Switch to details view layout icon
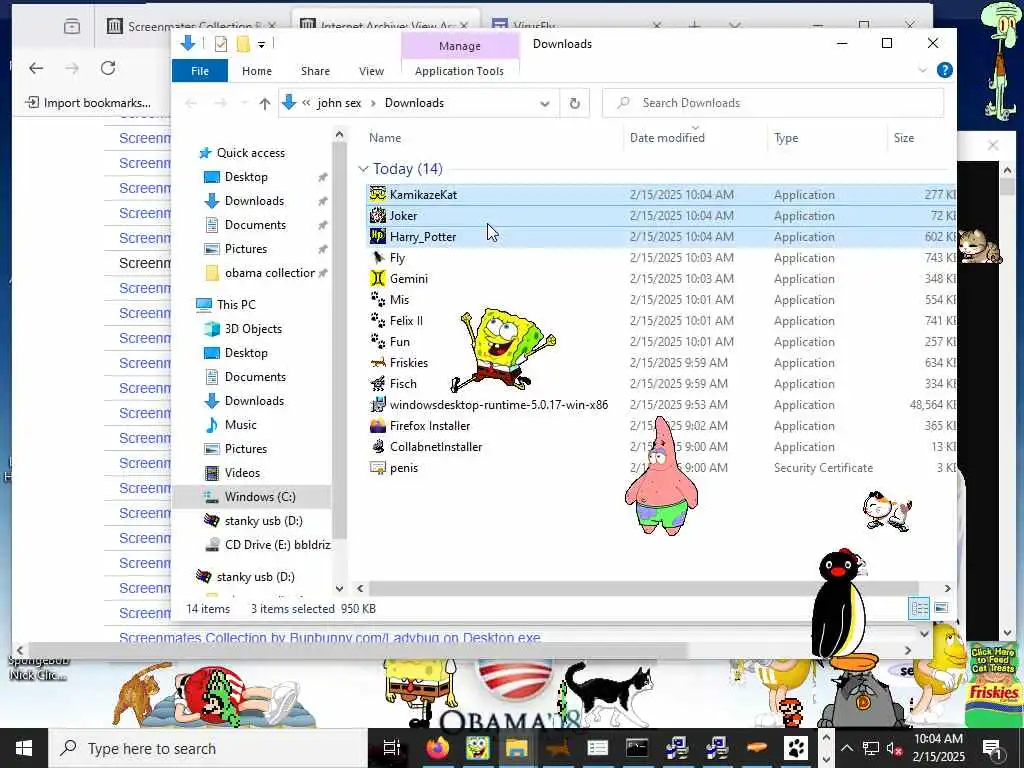This screenshot has height=768, width=1024. click(x=920, y=608)
